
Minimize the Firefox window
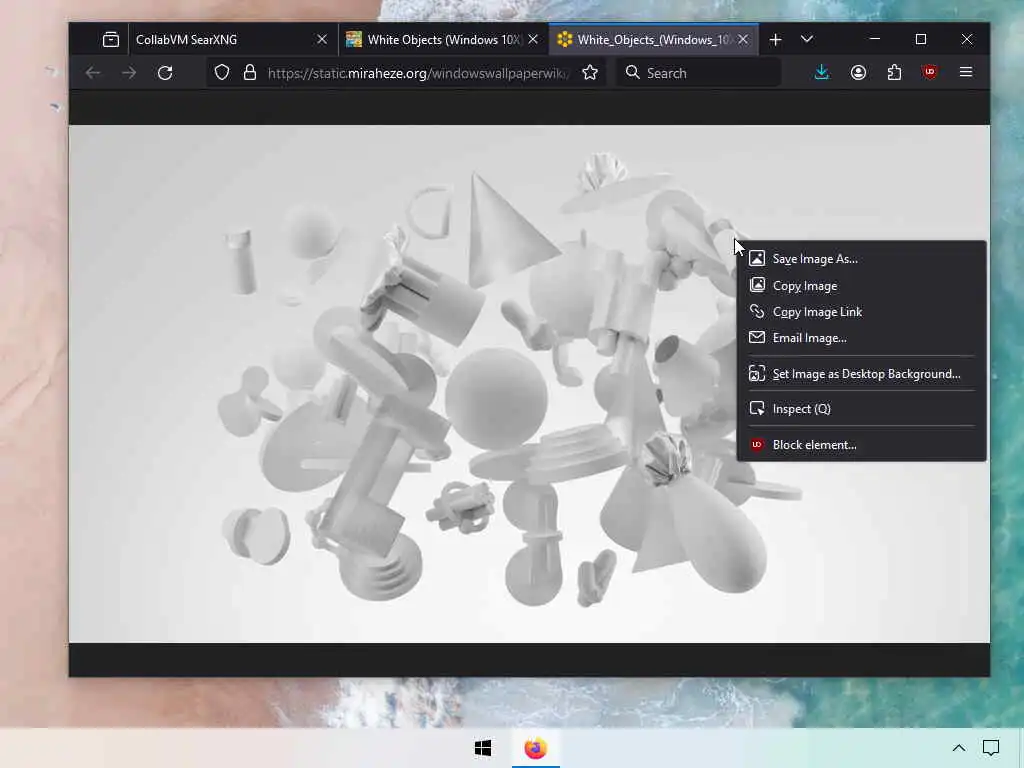pyautogui.click(x=875, y=39)
